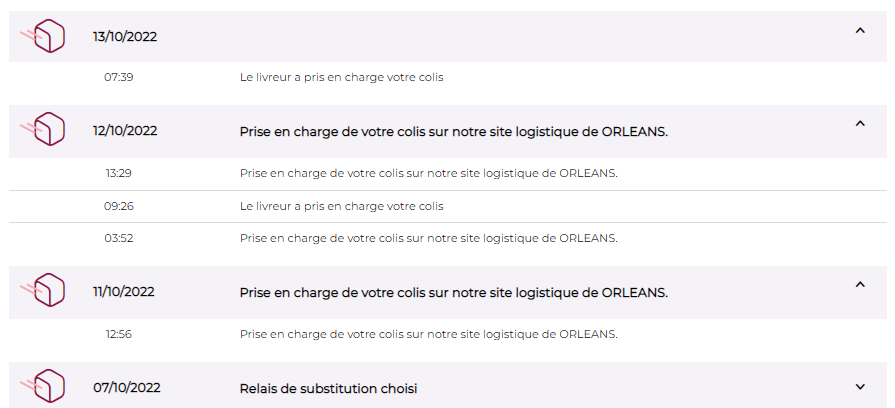Click the parcel icon beside 07/10/2022
The image size is (895, 408).
(46, 387)
